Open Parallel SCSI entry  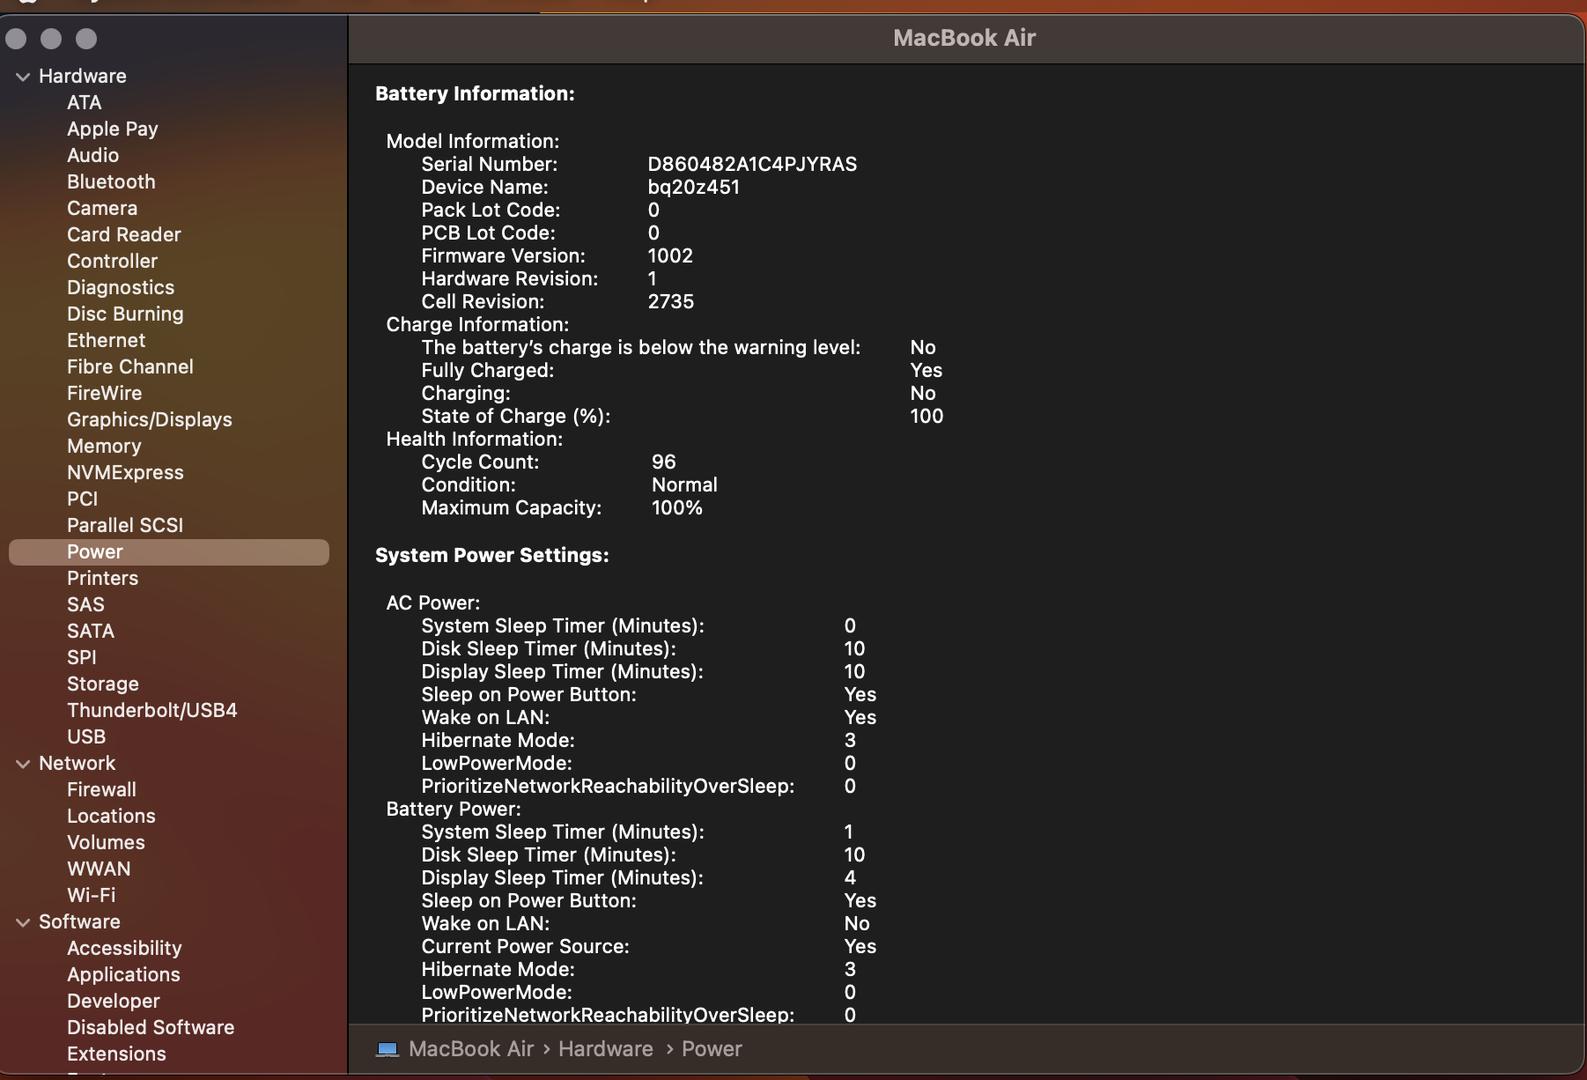[125, 525]
